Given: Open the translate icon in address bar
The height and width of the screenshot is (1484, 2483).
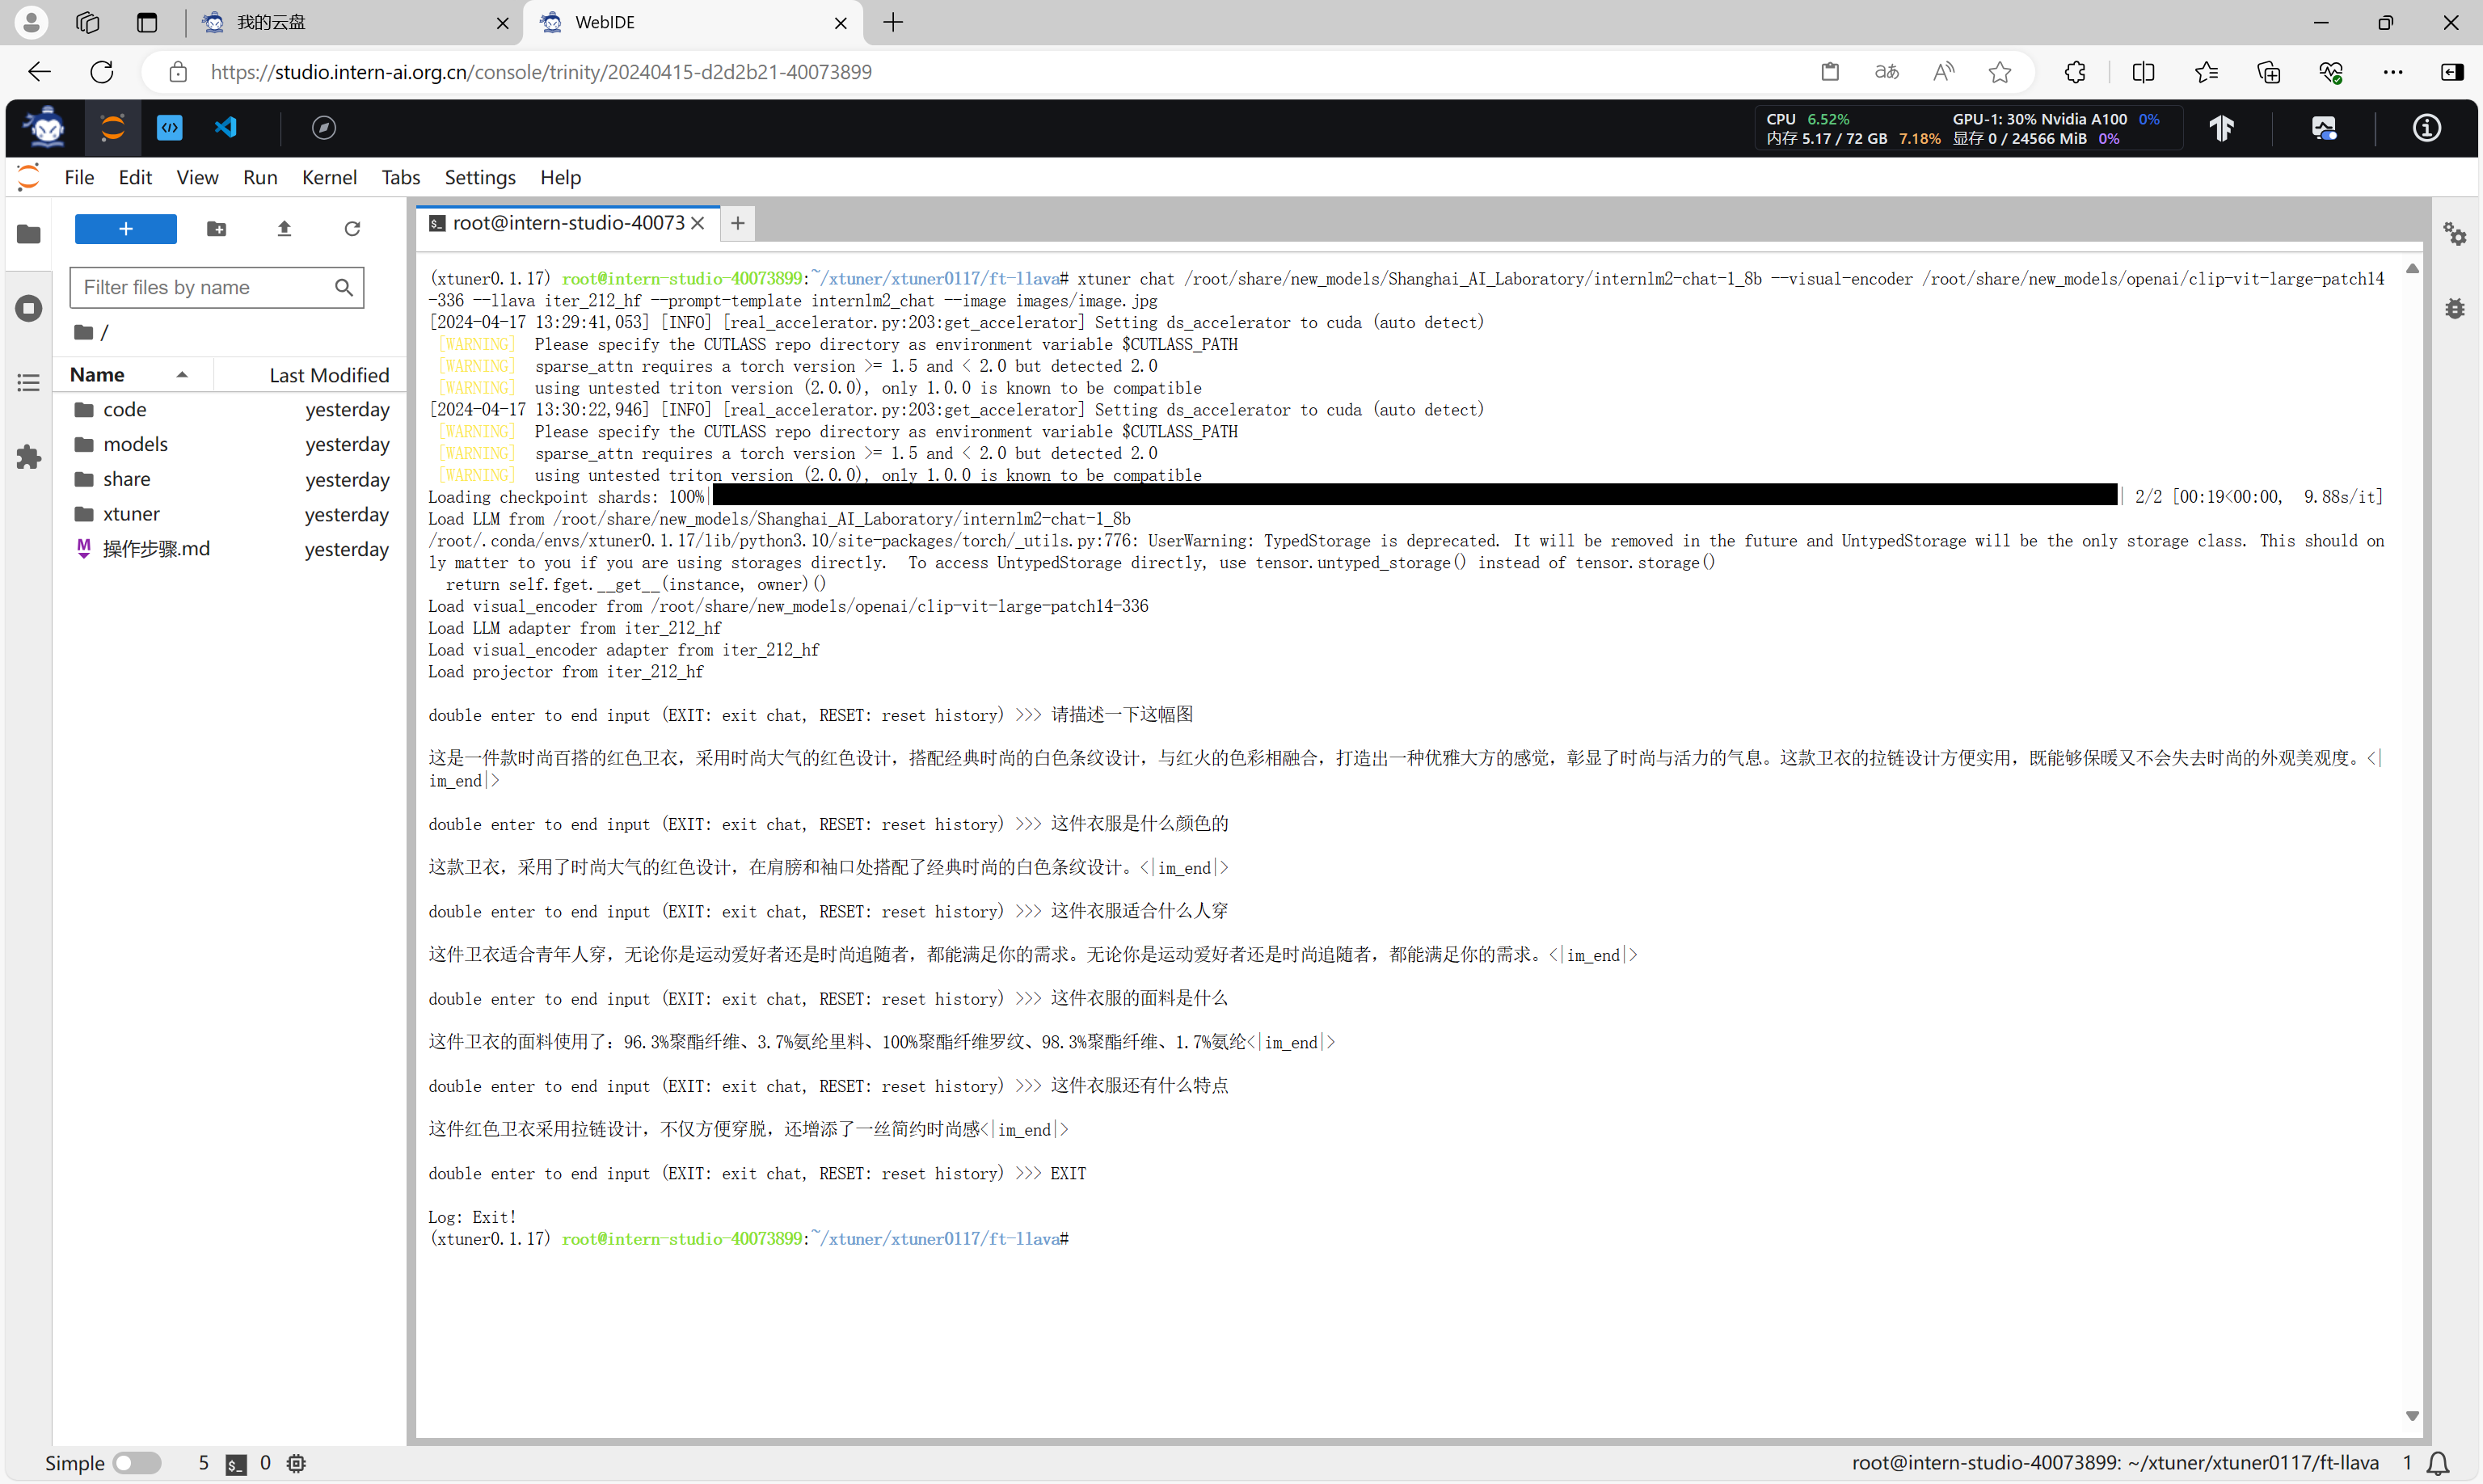Looking at the screenshot, I should pyautogui.click(x=1887, y=72).
